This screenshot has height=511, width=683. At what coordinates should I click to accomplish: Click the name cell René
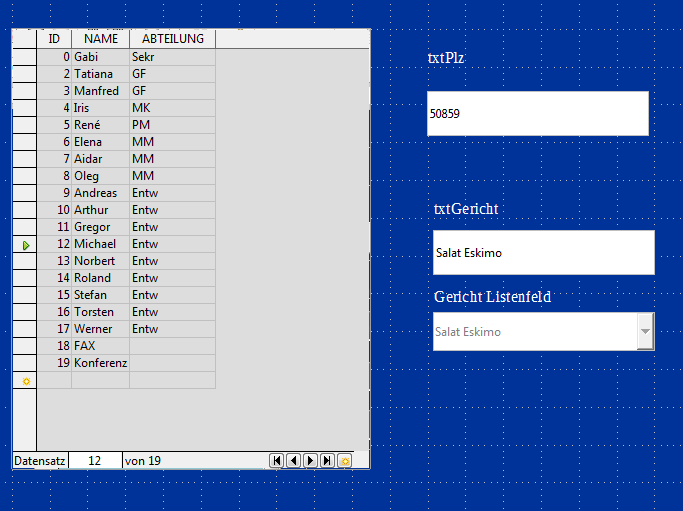coord(100,125)
